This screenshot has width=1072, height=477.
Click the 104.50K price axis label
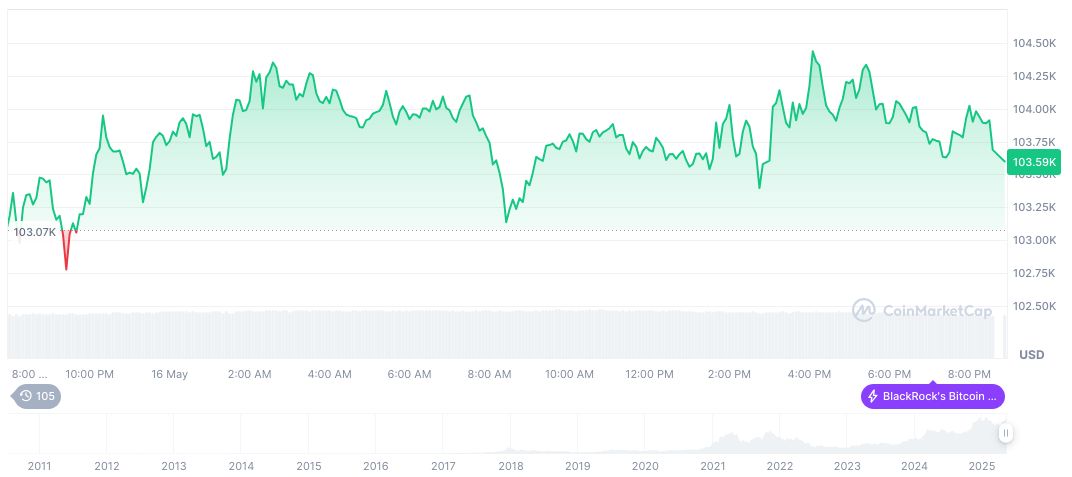(1034, 43)
